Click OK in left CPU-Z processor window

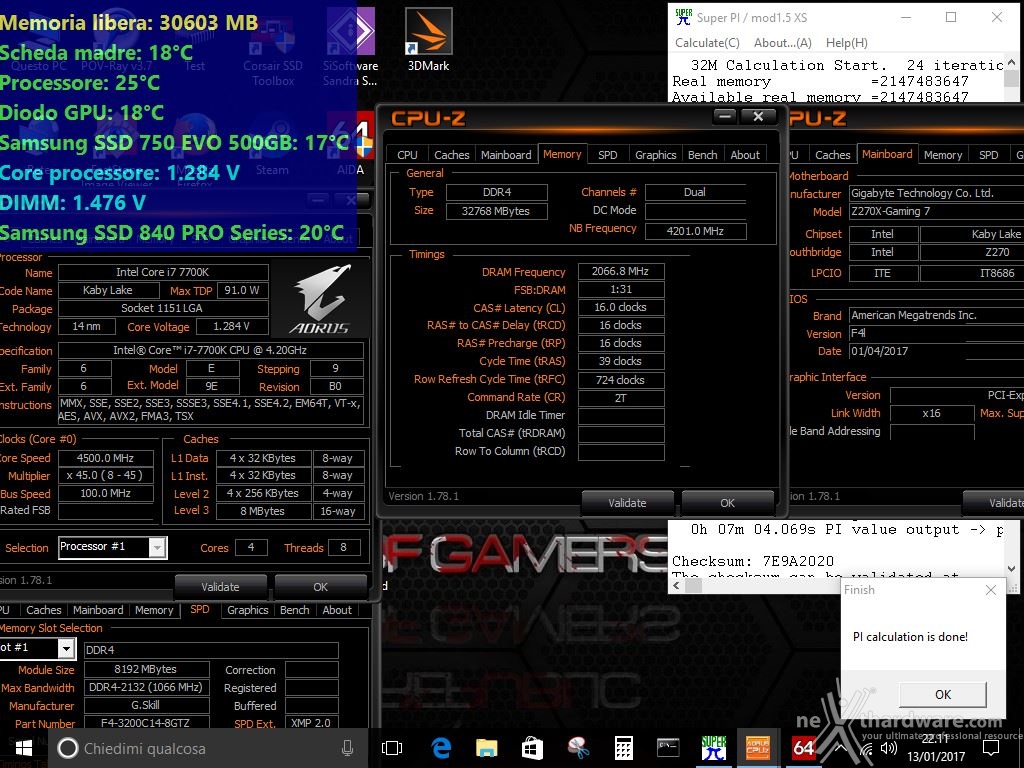coord(321,586)
